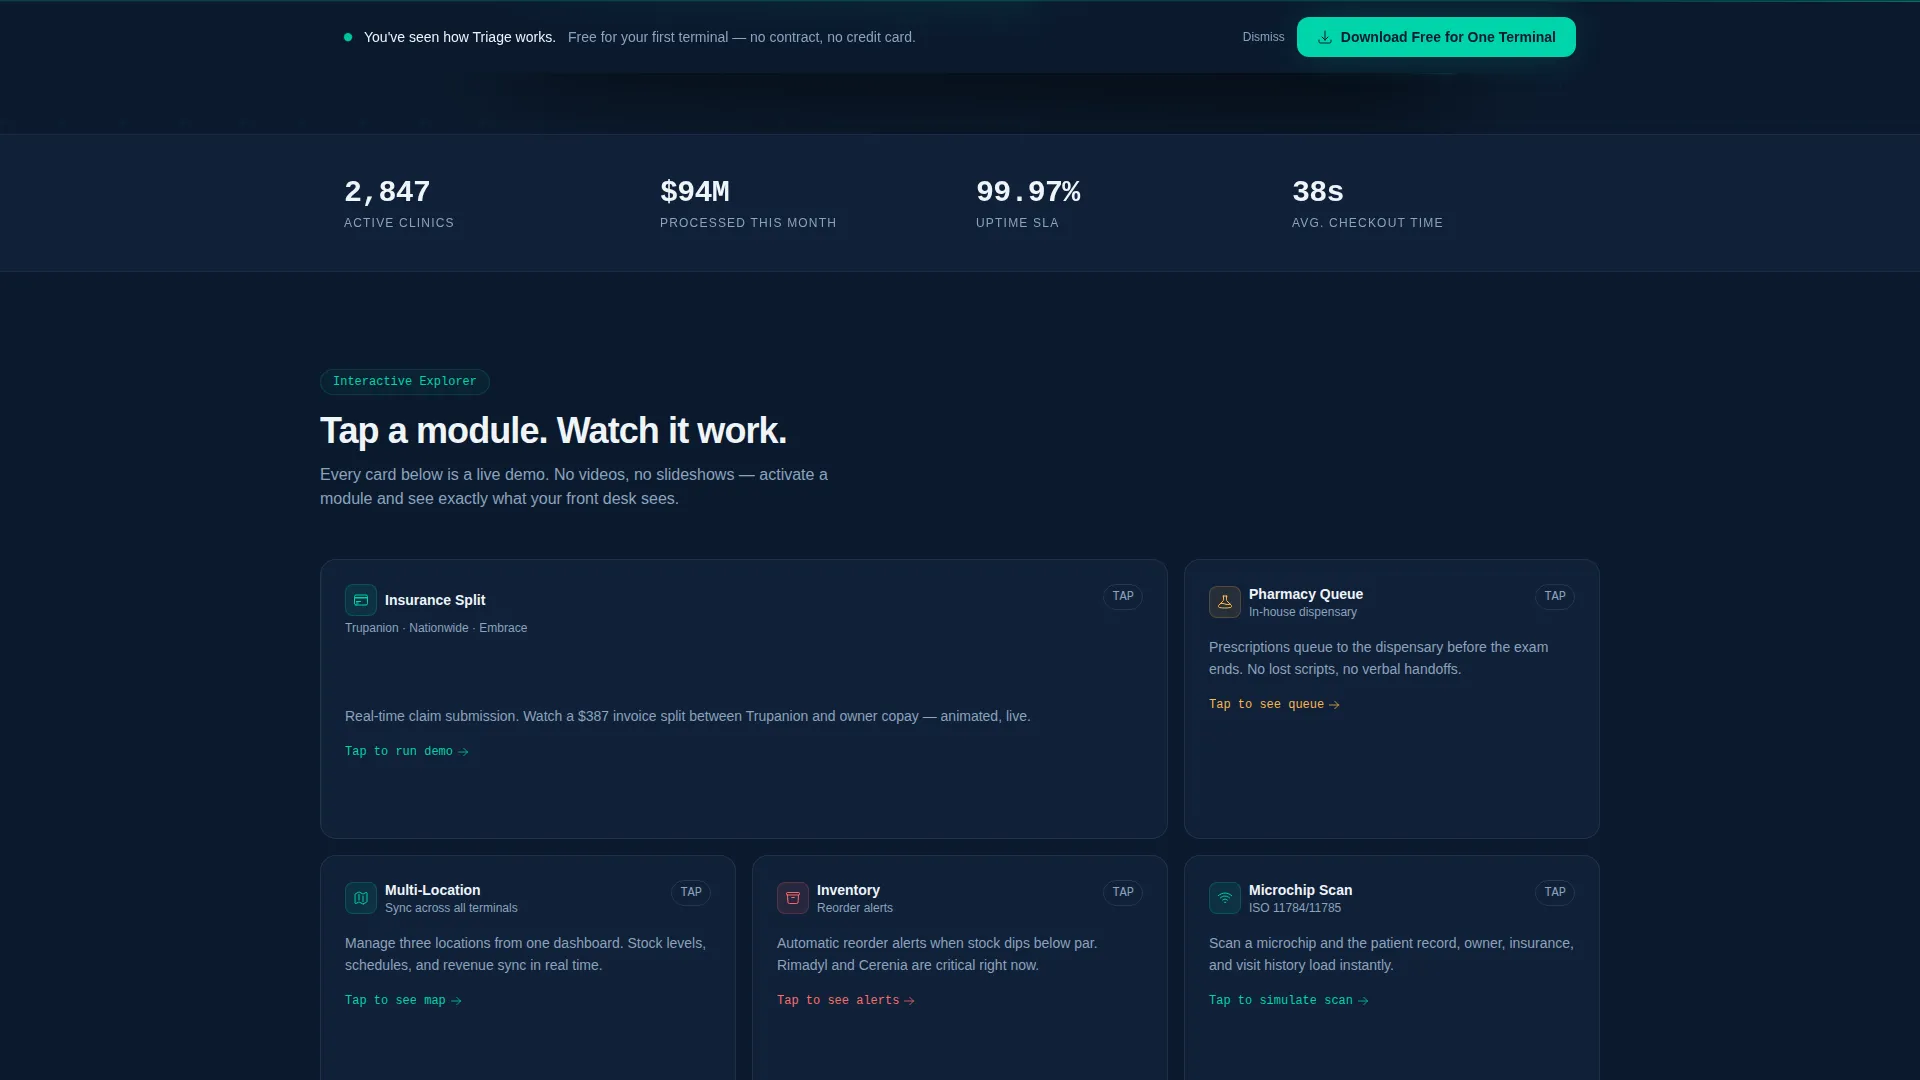The height and width of the screenshot is (1080, 1920).
Task: Click the arrow after Tap to see alerts
Action: (x=909, y=1001)
